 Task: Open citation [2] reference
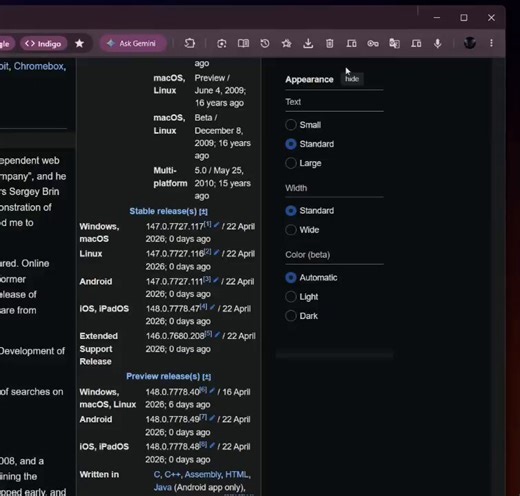[x=208, y=251]
